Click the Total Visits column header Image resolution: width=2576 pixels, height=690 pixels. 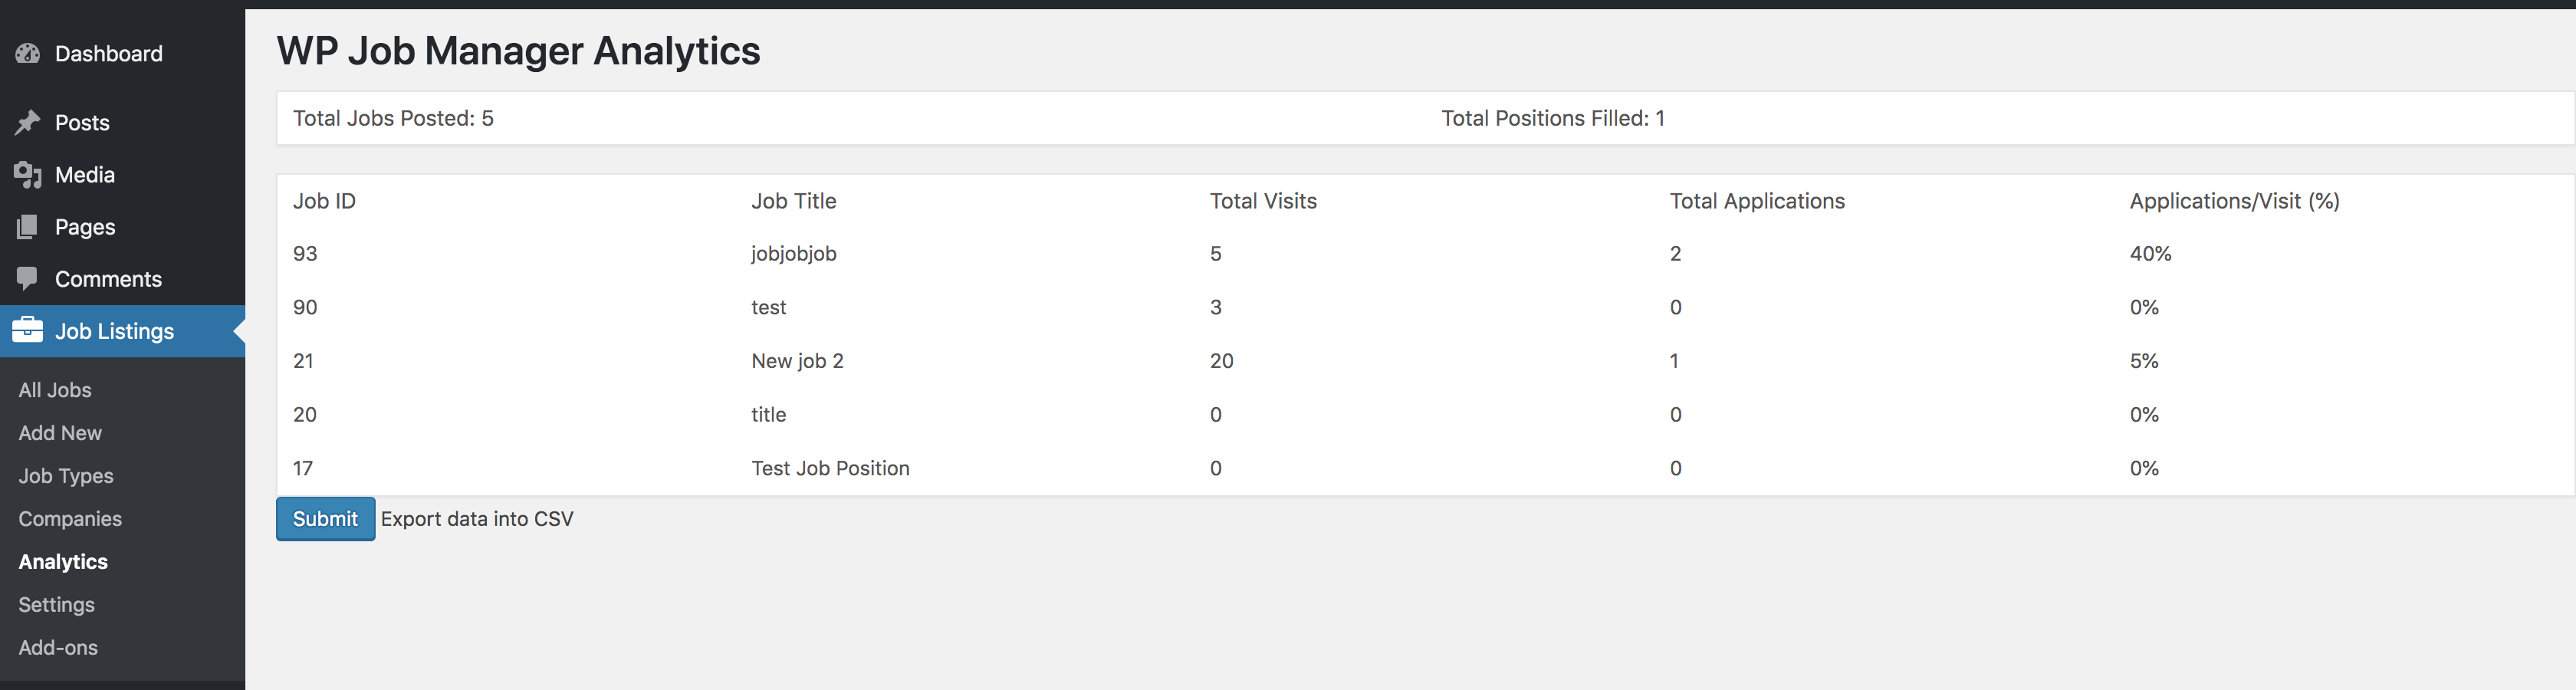coord(1263,201)
